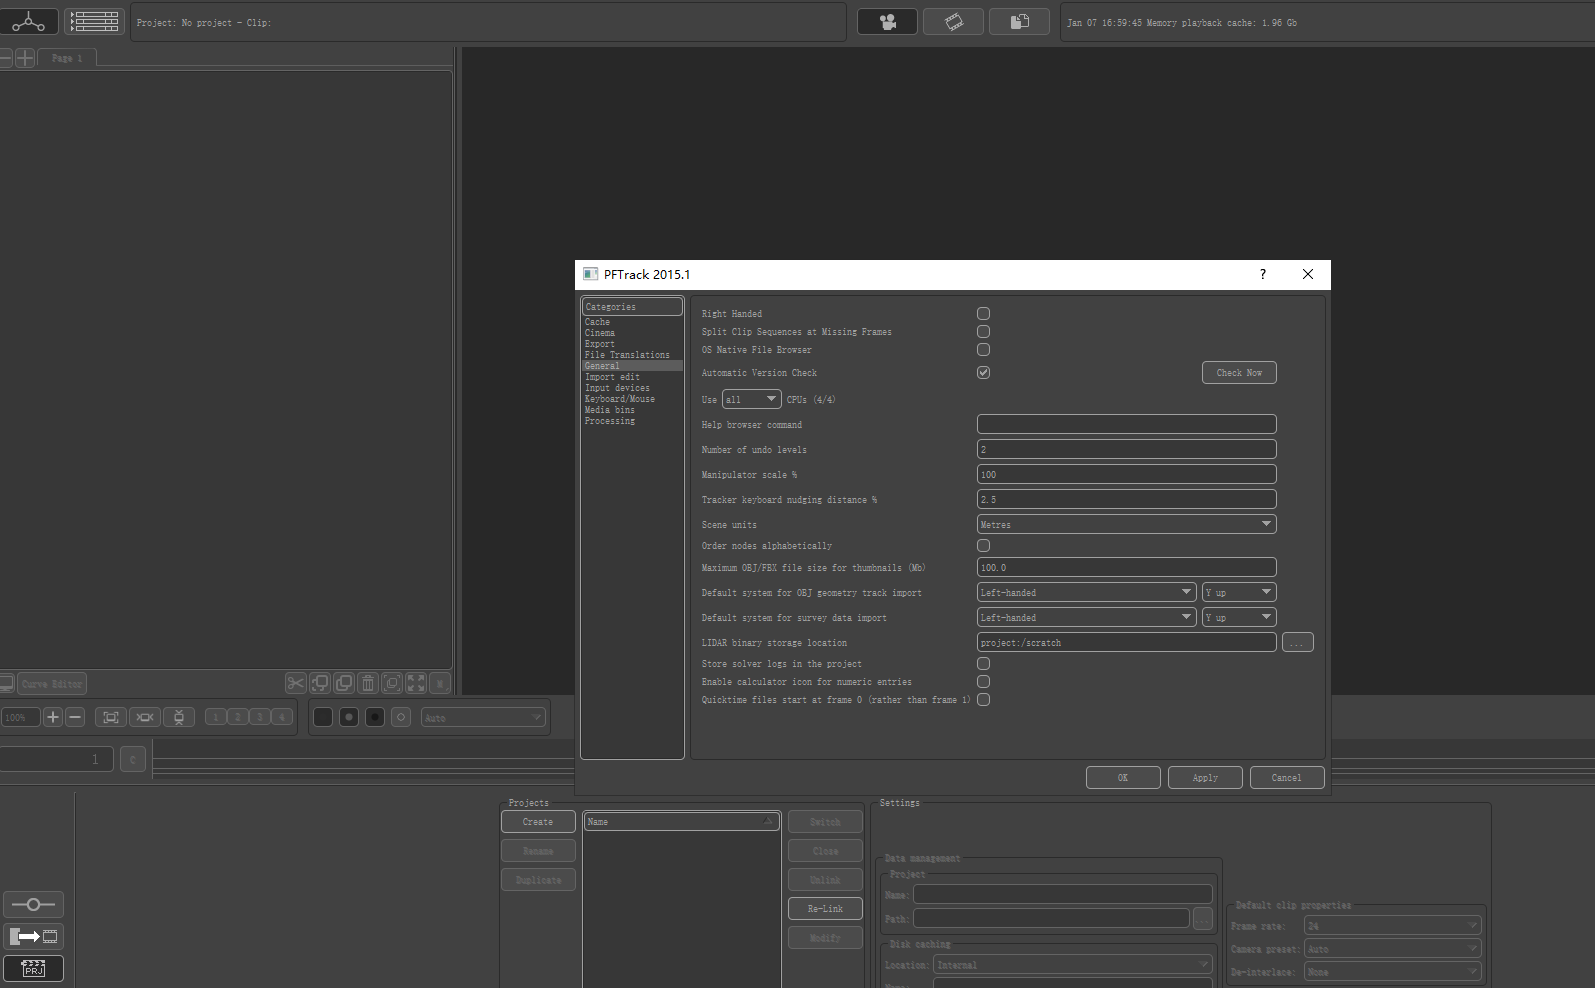Expand the Use CPUs 'all' dropdown
Image resolution: width=1595 pixels, height=988 pixels.
(x=751, y=400)
